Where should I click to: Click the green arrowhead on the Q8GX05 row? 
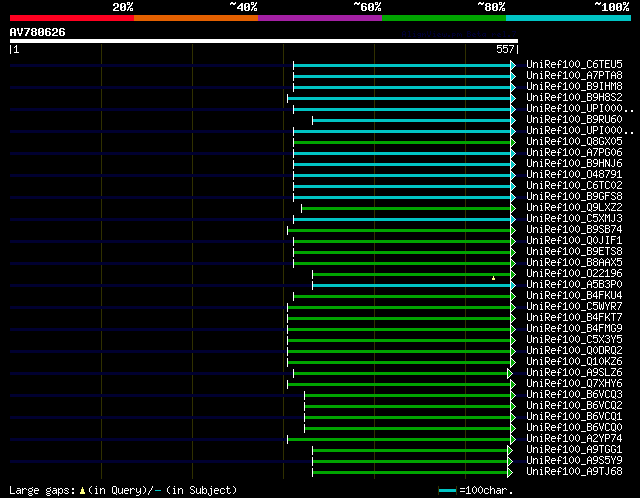513,142
